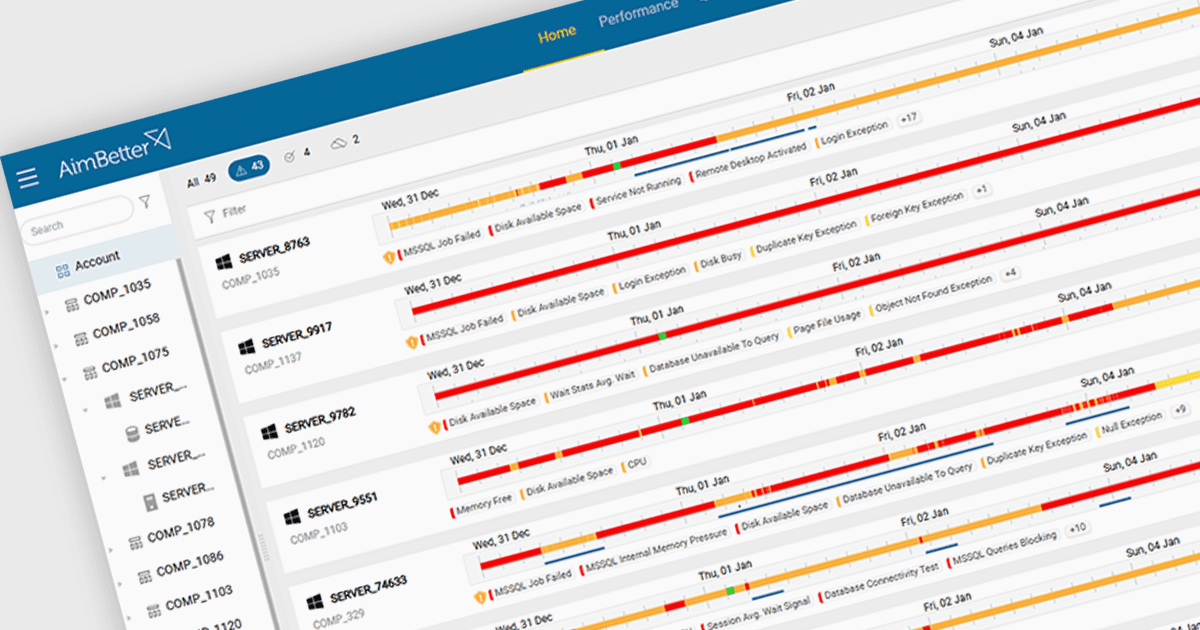Click the CPU alert tag
This screenshot has height=630, width=1200.
(634, 463)
